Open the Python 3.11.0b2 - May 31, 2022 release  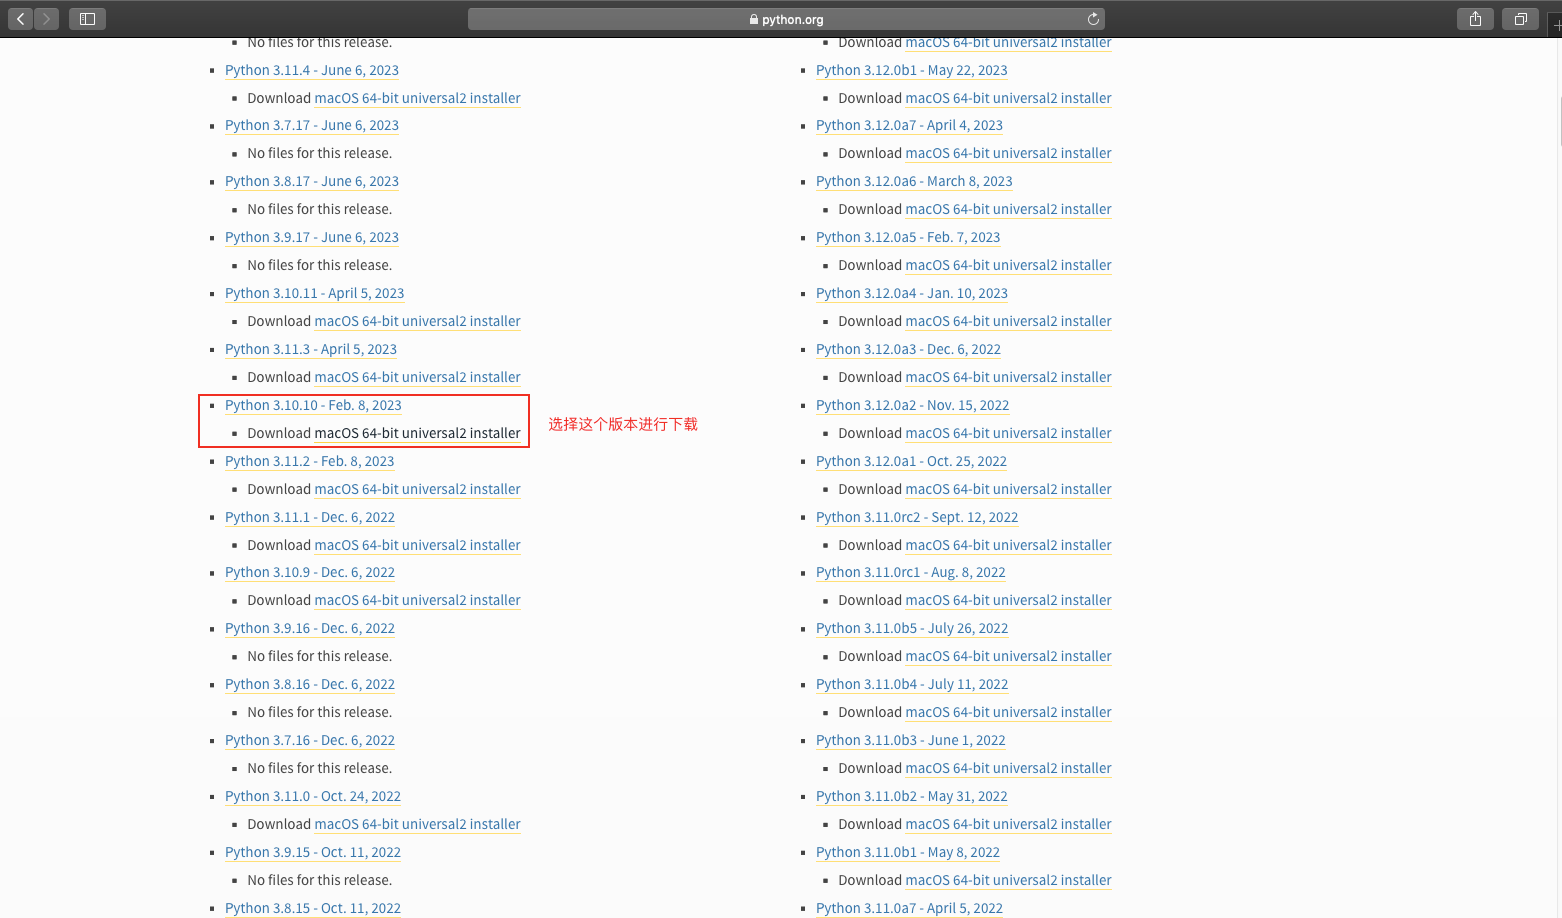click(x=912, y=796)
